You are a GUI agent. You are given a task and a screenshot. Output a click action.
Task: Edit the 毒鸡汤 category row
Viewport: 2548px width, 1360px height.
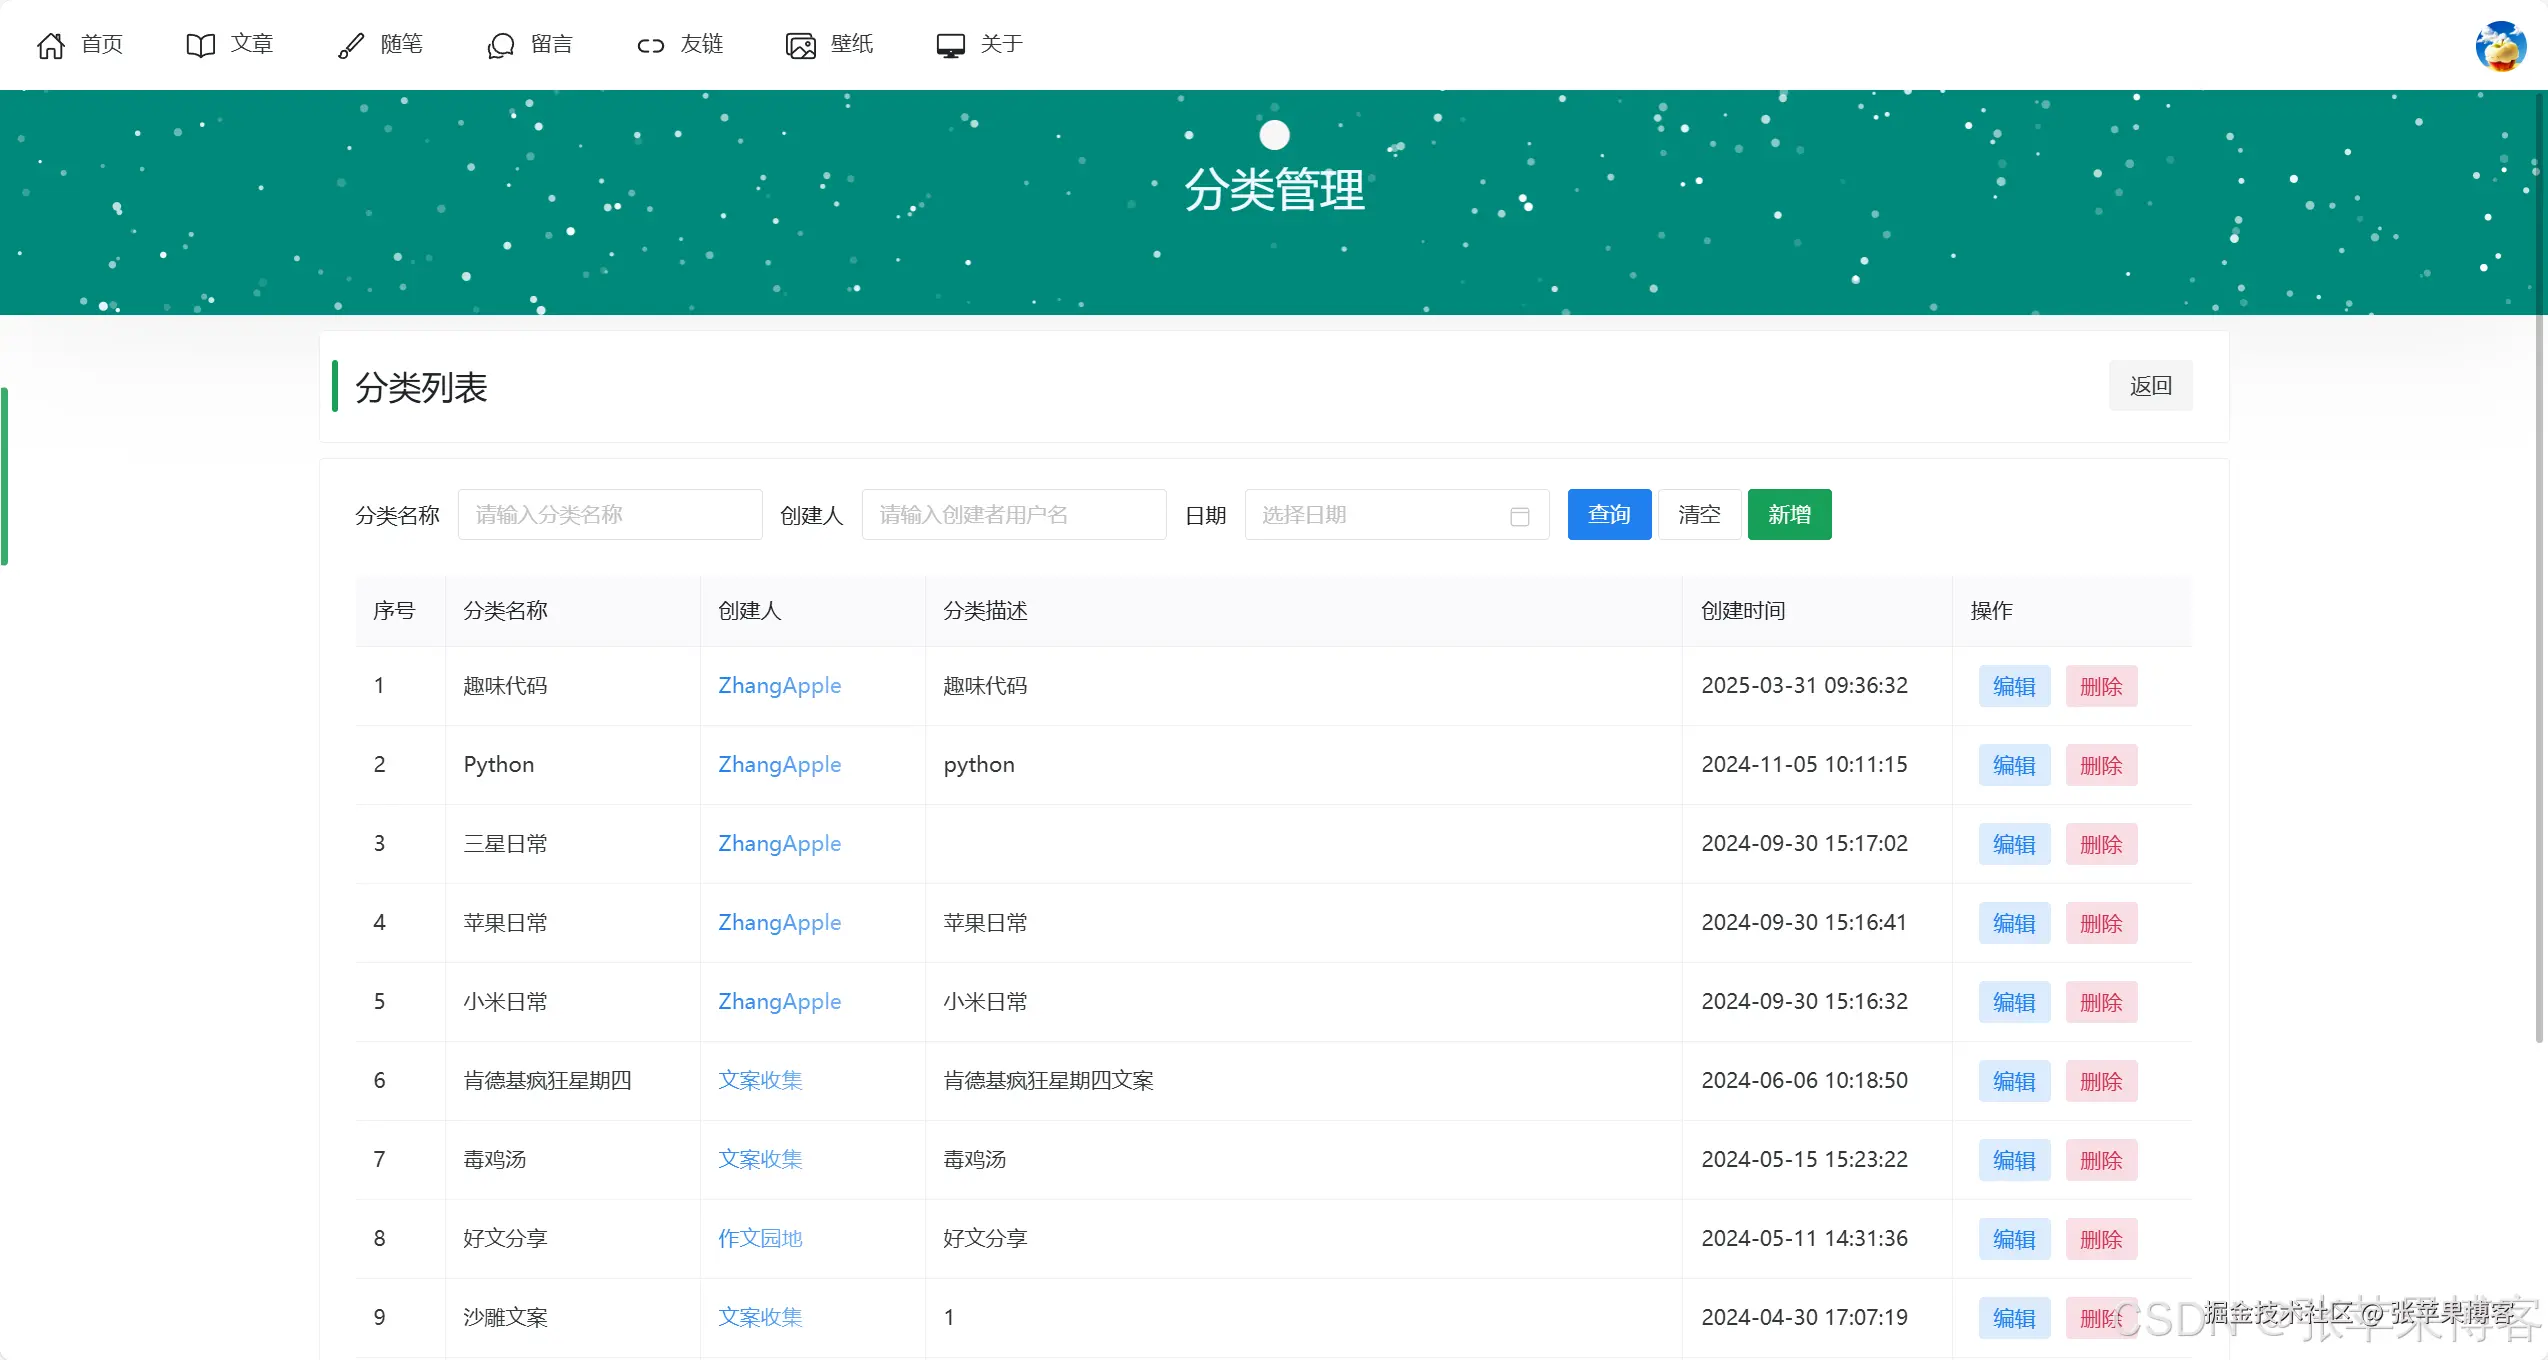[x=2015, y=1161]
